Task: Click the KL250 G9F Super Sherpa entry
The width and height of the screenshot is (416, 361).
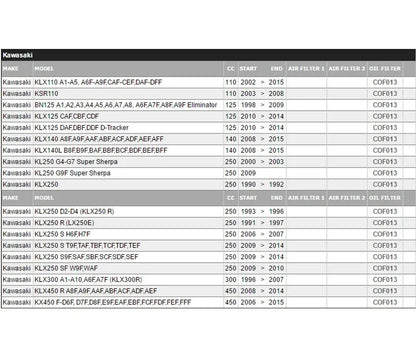Action: coord(72,173)
